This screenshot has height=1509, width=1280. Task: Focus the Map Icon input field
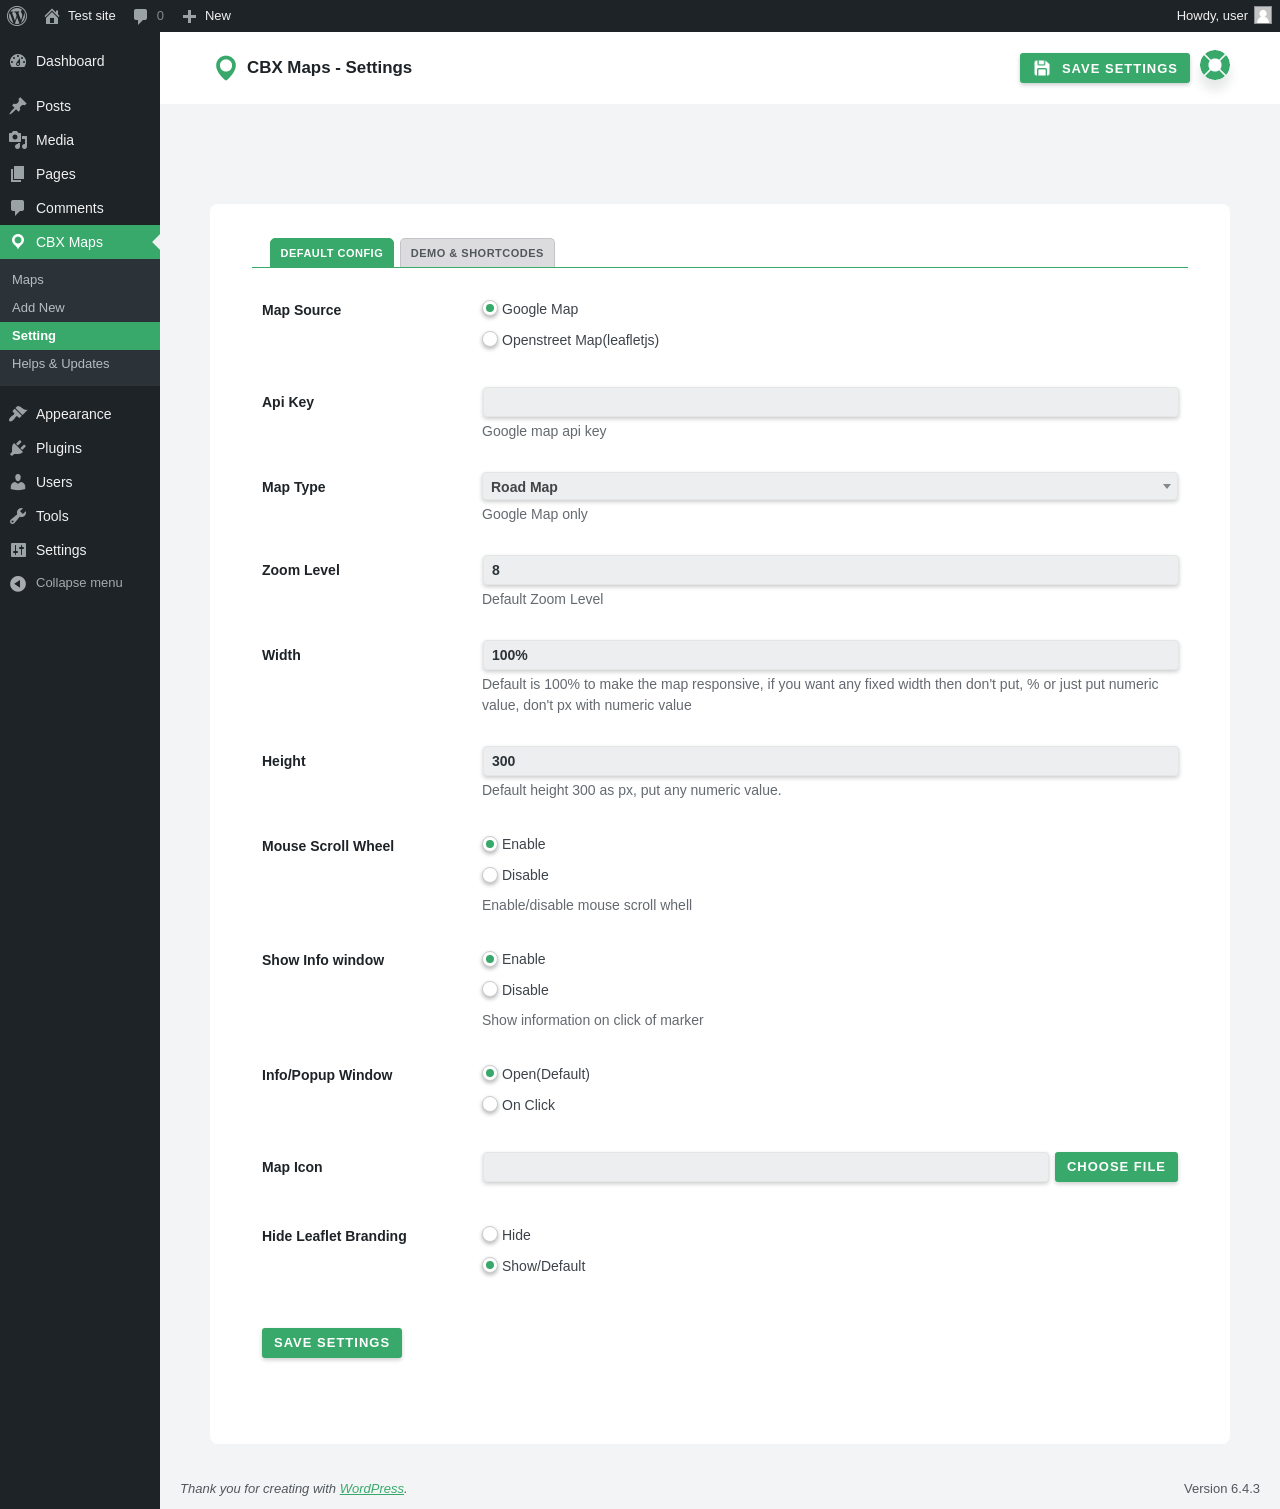pos(765,1167)
